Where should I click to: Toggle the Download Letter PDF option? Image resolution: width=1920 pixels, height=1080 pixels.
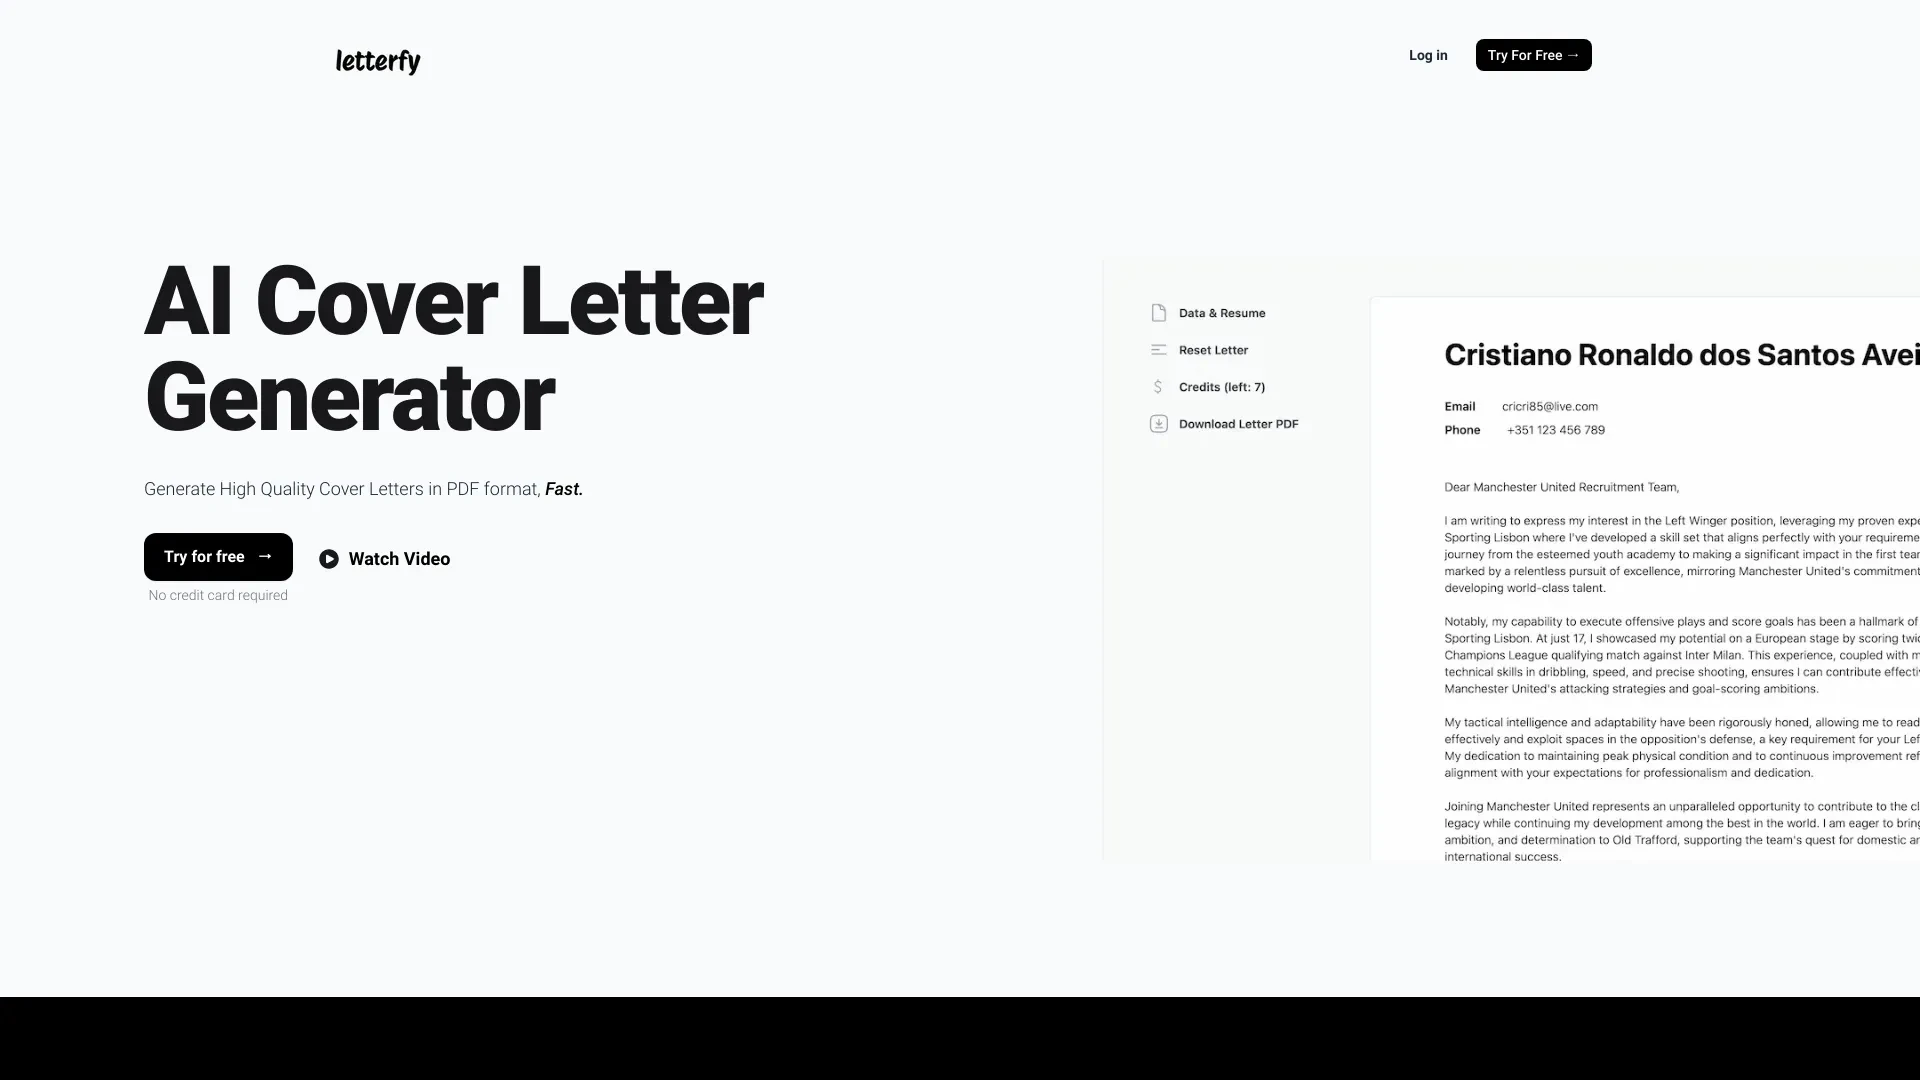click(x=1222, y=422)
